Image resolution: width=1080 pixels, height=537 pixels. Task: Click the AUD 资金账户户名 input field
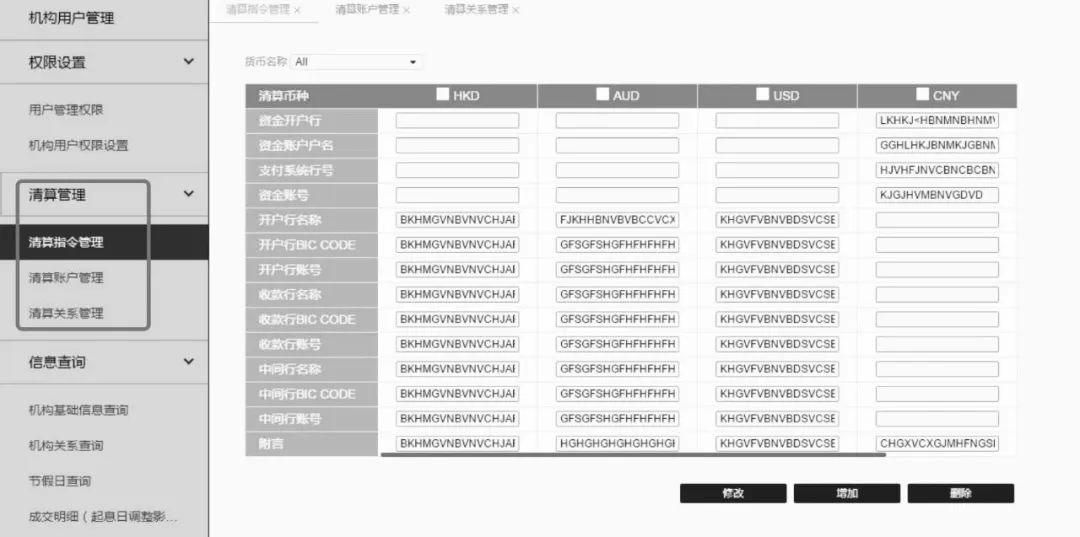(617, 145)
